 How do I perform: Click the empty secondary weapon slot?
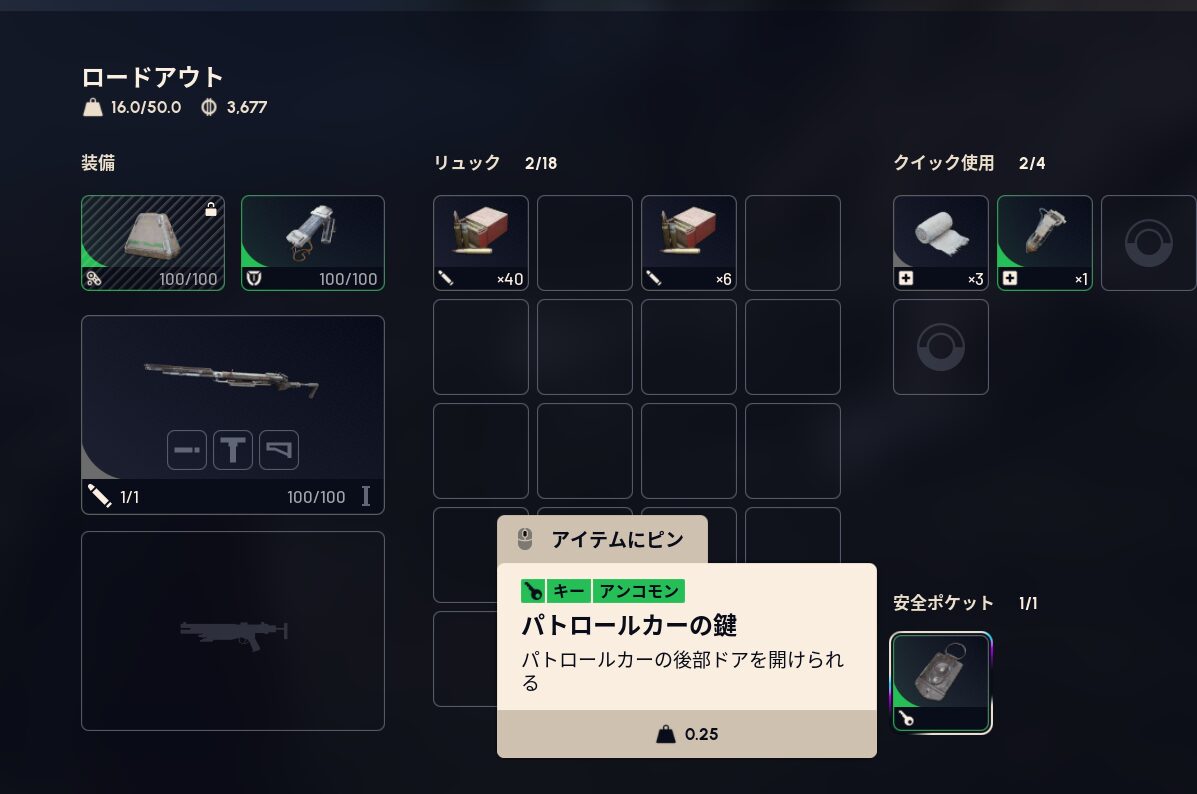coord(233,631)
